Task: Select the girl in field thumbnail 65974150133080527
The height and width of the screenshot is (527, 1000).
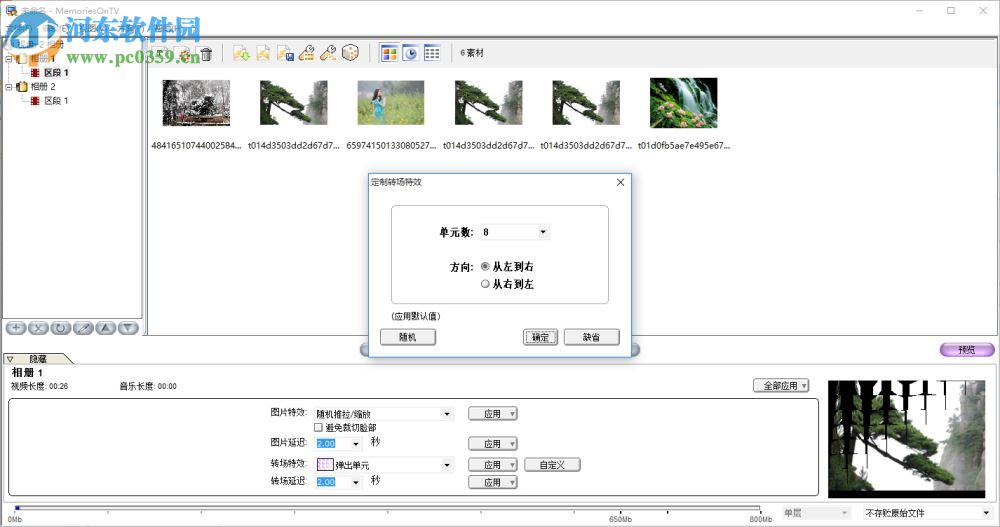Action: pos(391,103)
